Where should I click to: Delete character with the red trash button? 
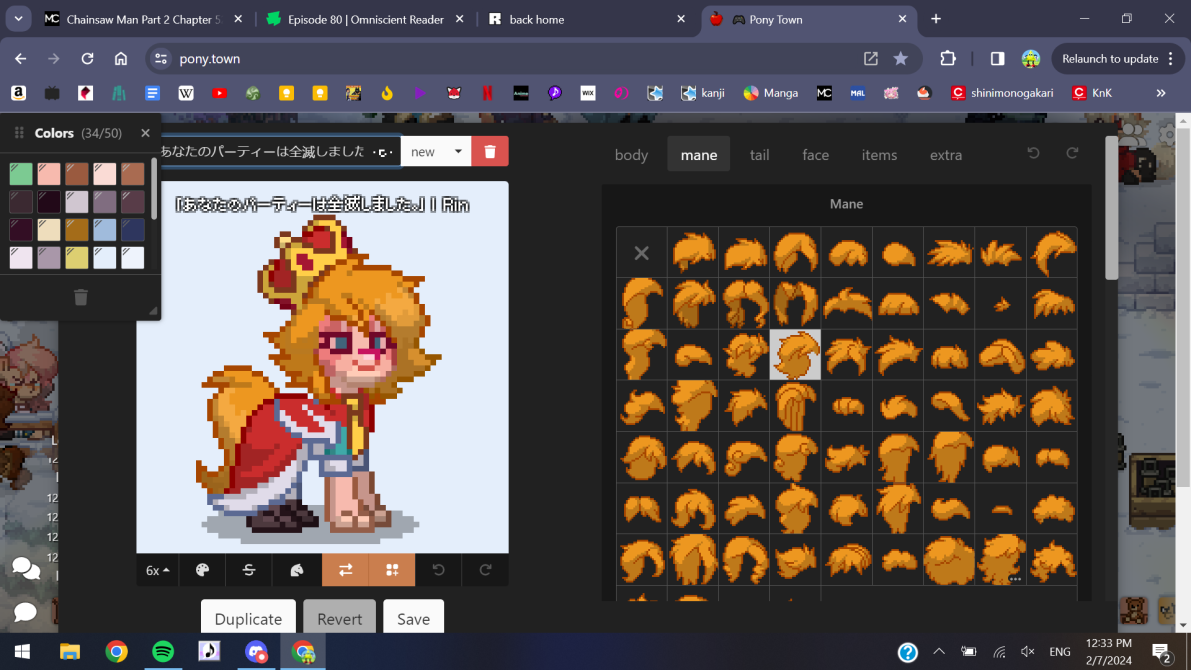point(490,151)
